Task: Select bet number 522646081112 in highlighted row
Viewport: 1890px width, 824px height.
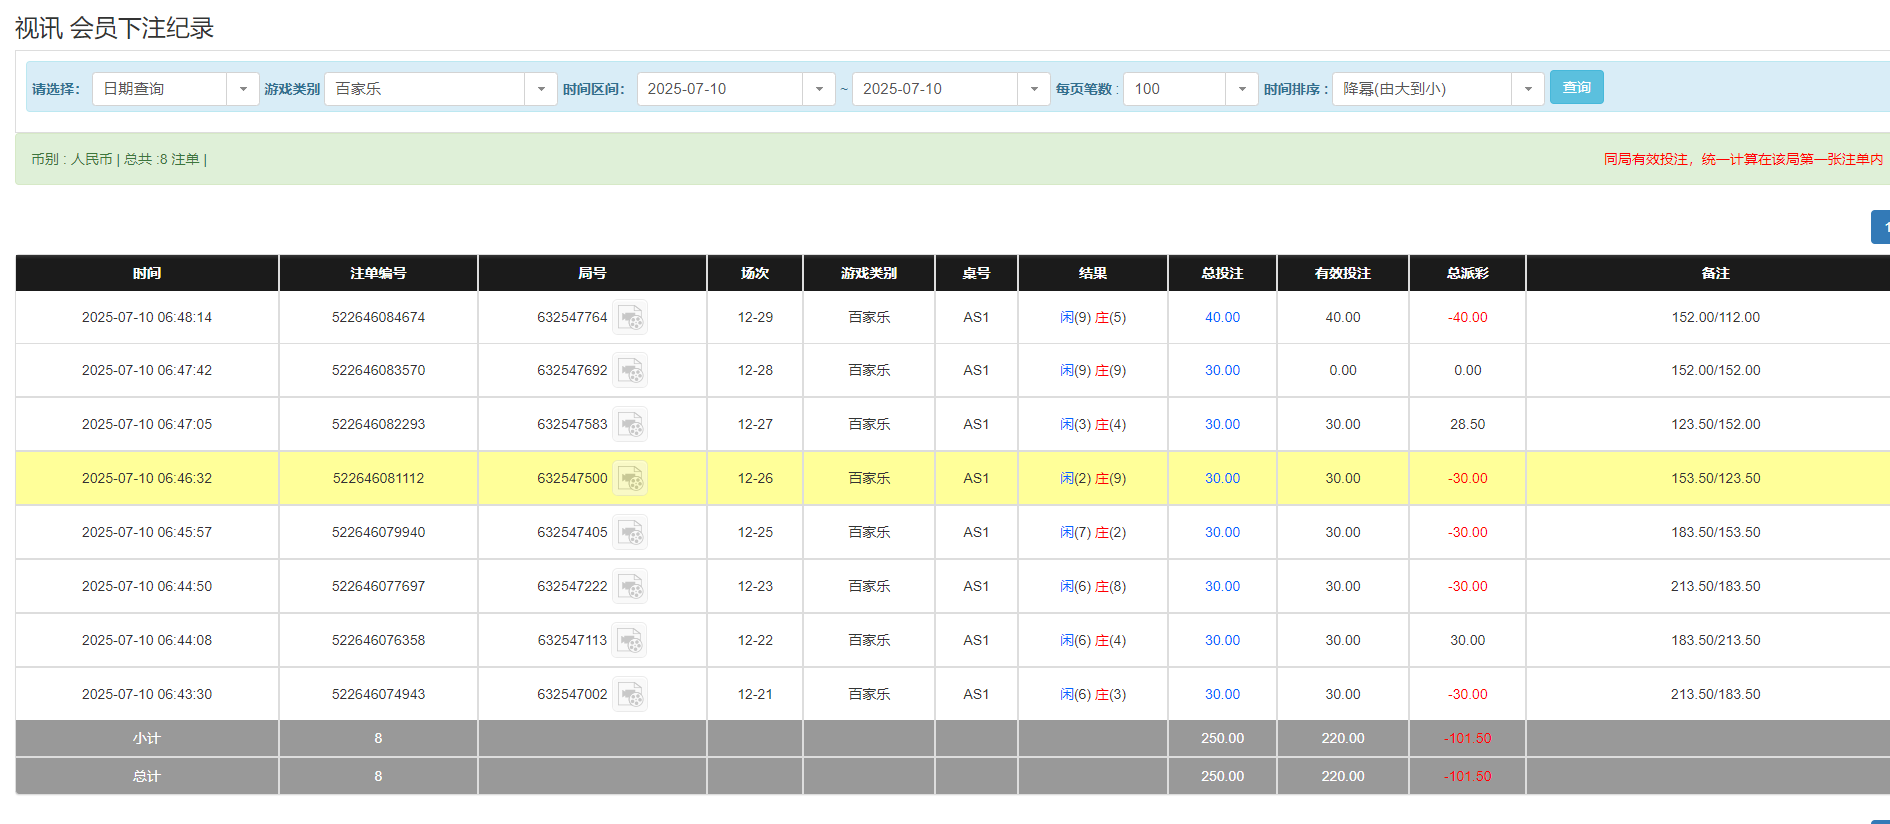Action: click(378, 479)
